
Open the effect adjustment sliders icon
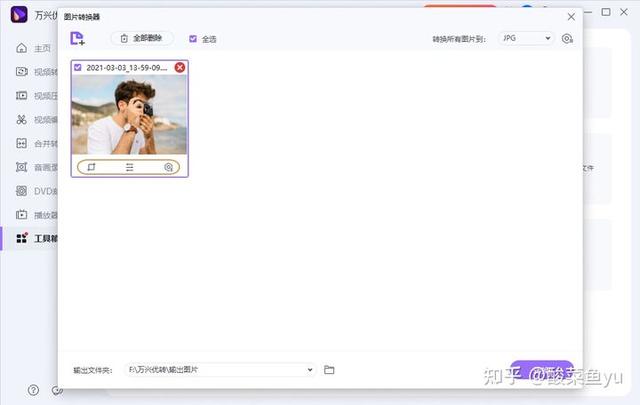click(x=130, y=167)
